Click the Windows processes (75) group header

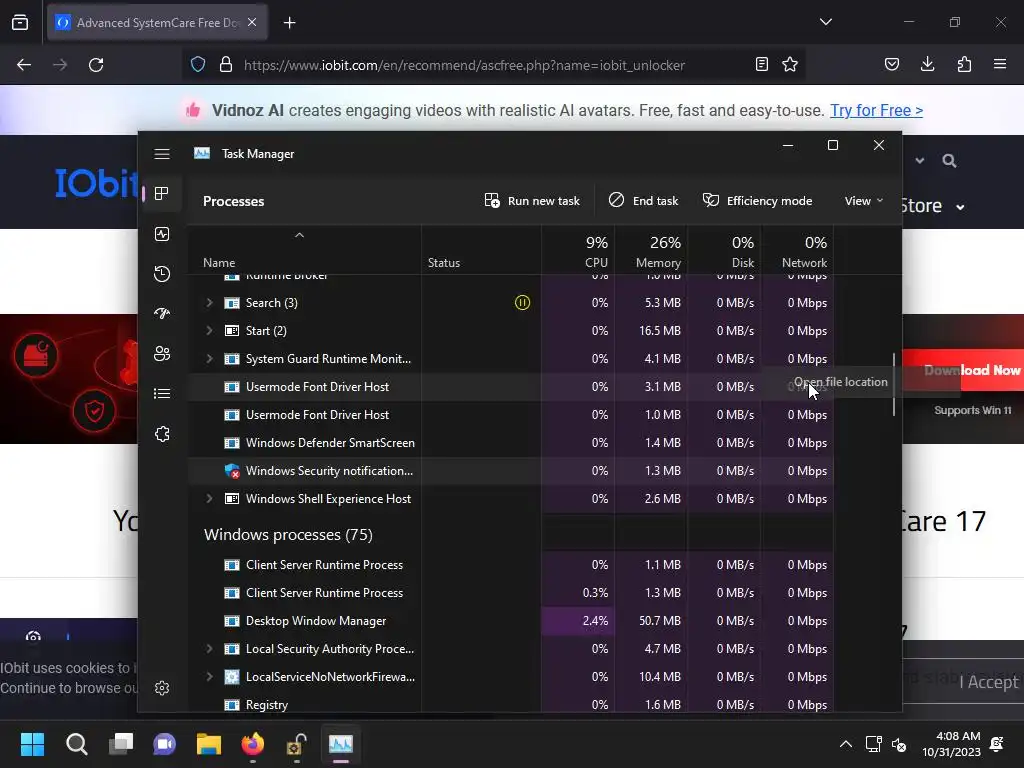click(x=288, y=535)
